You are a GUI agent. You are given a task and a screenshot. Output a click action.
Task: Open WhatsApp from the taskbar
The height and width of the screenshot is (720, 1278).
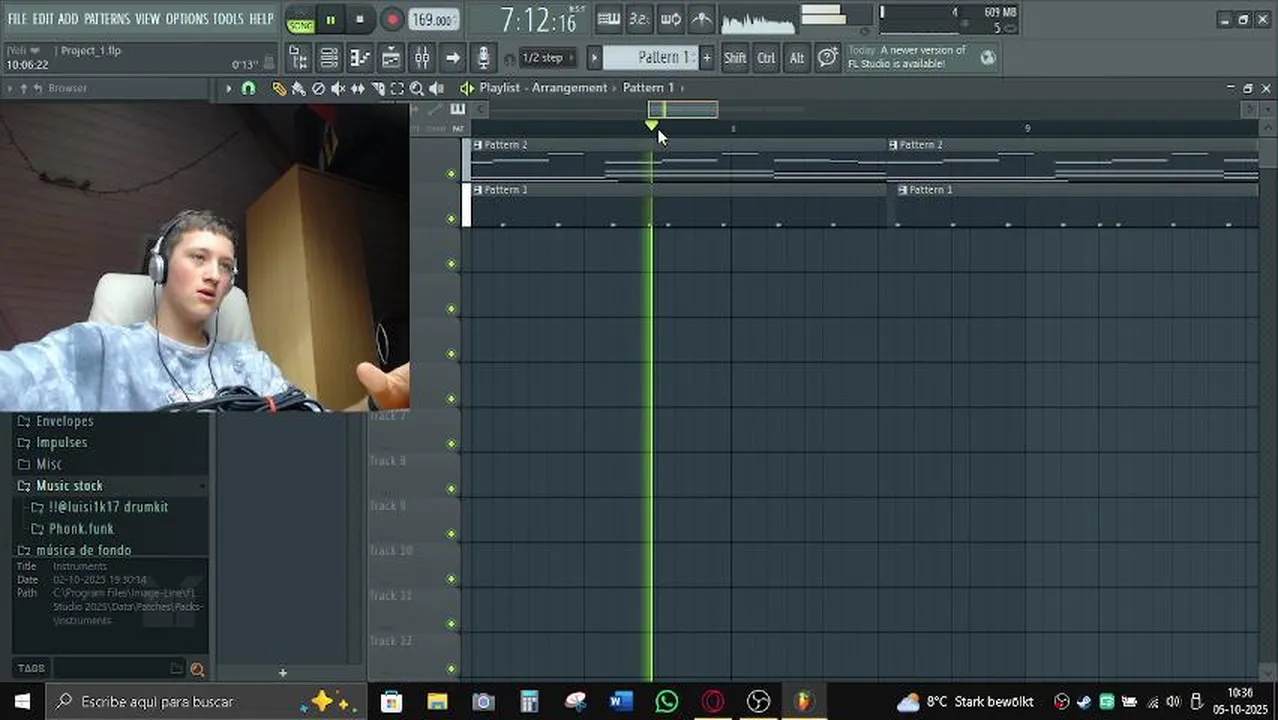click(667, 702)
